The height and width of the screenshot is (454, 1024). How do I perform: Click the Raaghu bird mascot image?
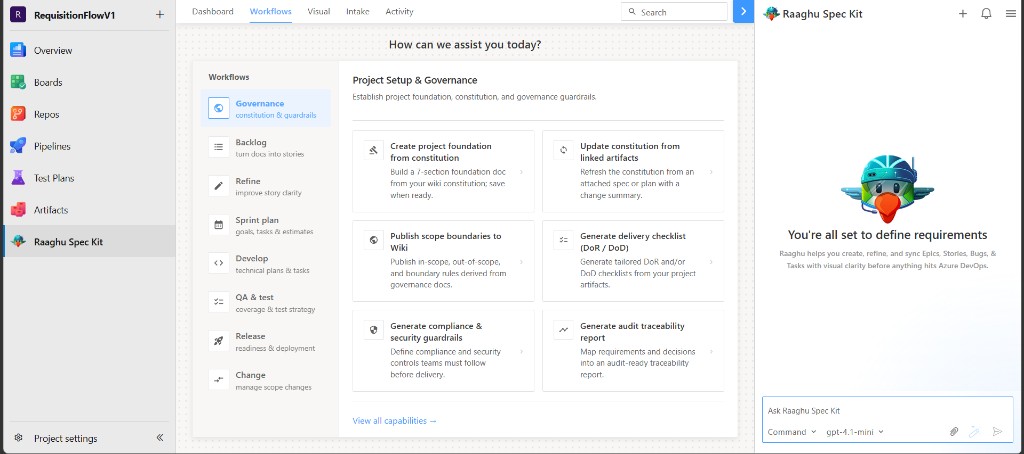(888, 188)
